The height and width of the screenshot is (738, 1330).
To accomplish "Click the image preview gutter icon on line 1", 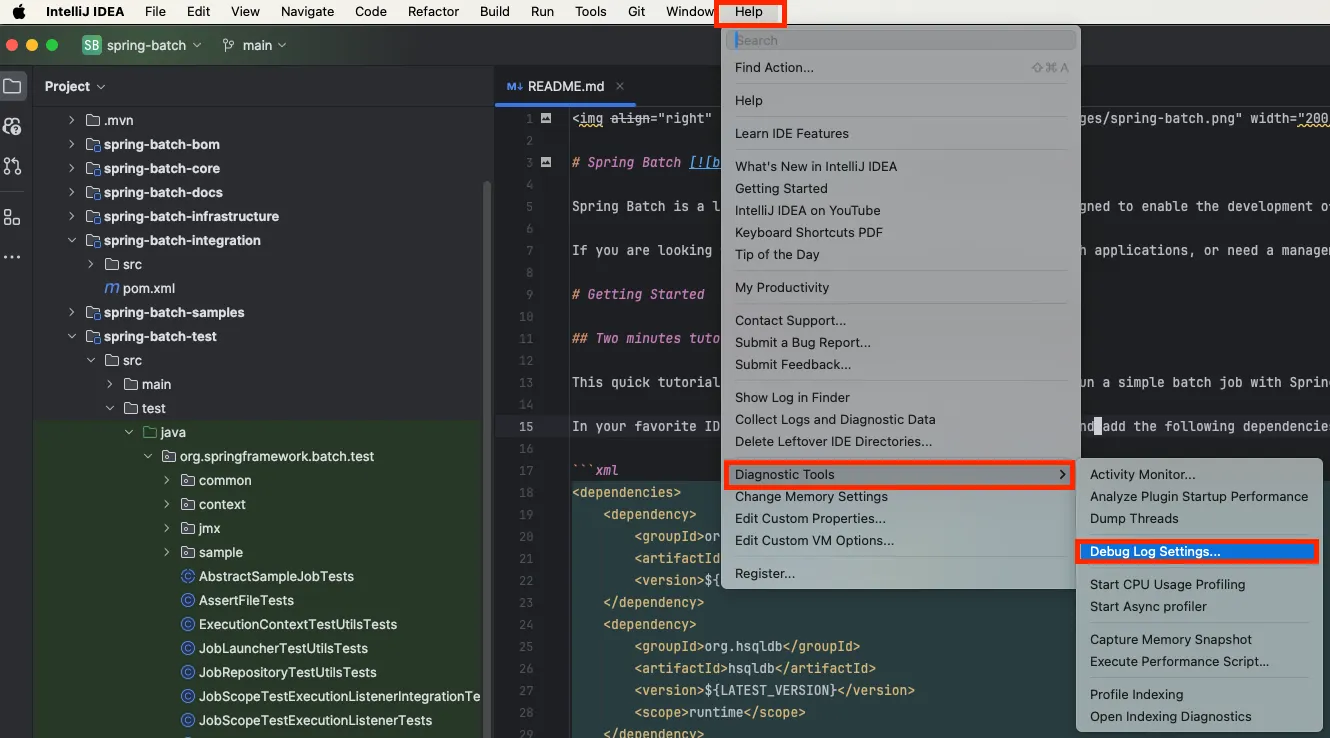I will pyautogui.click(x=546, y=118).
